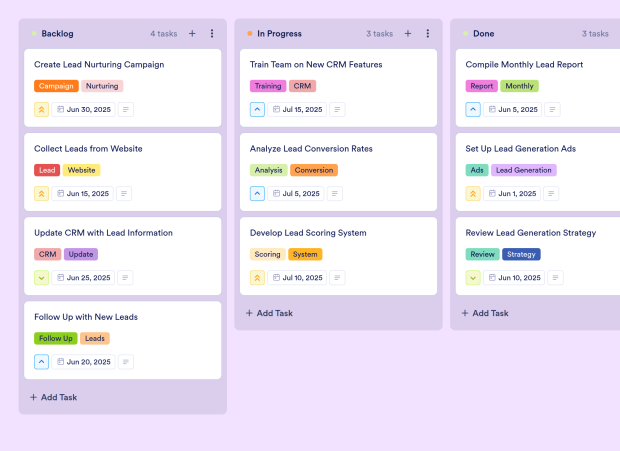Open description icon on Develop Lead Scoring System

(337, 278)
